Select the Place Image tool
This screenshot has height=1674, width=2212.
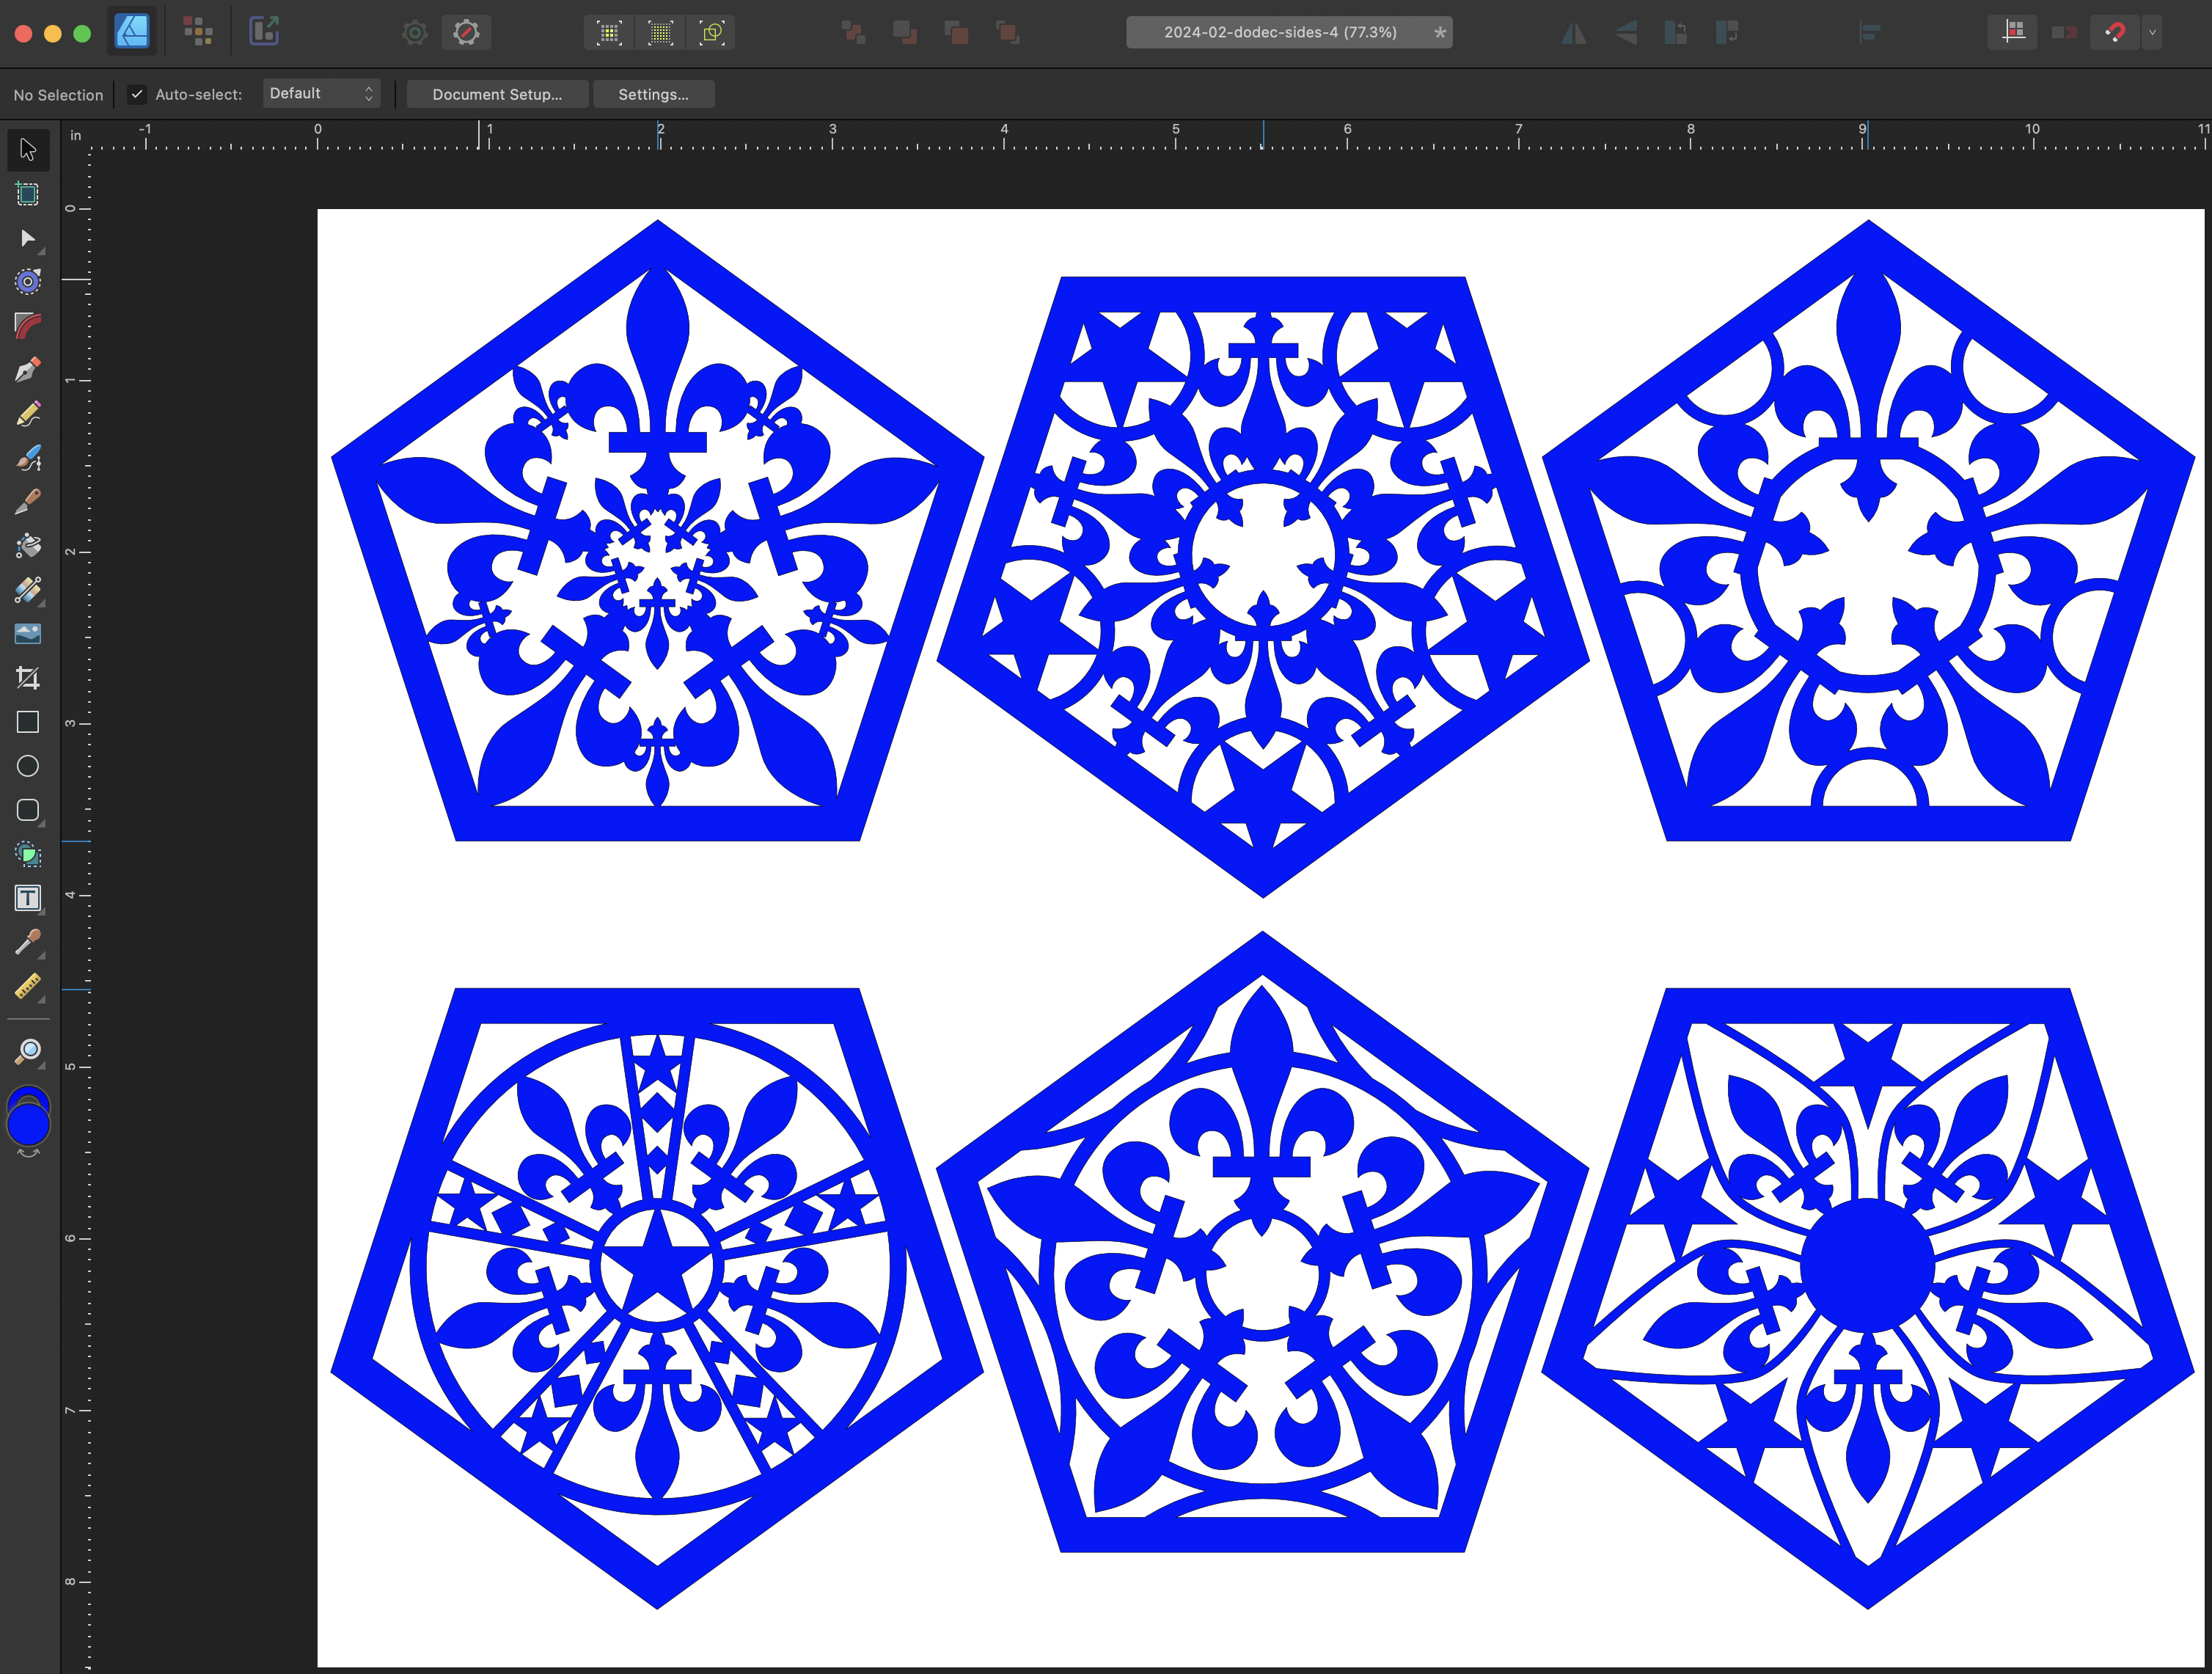pyautogui.click(x=28, y=634)
